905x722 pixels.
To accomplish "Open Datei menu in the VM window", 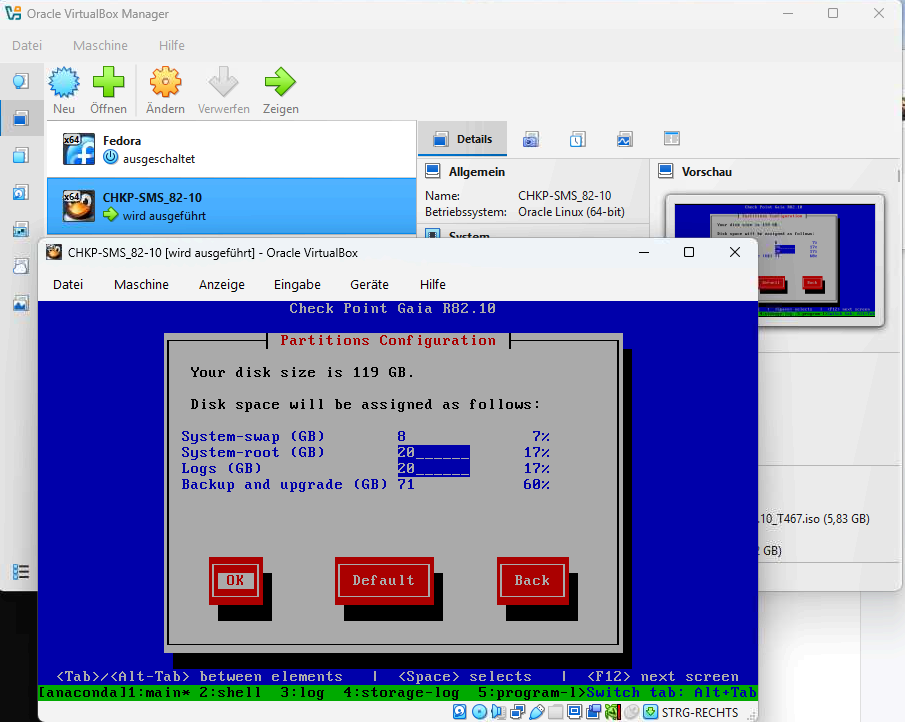I will (68, 285).
